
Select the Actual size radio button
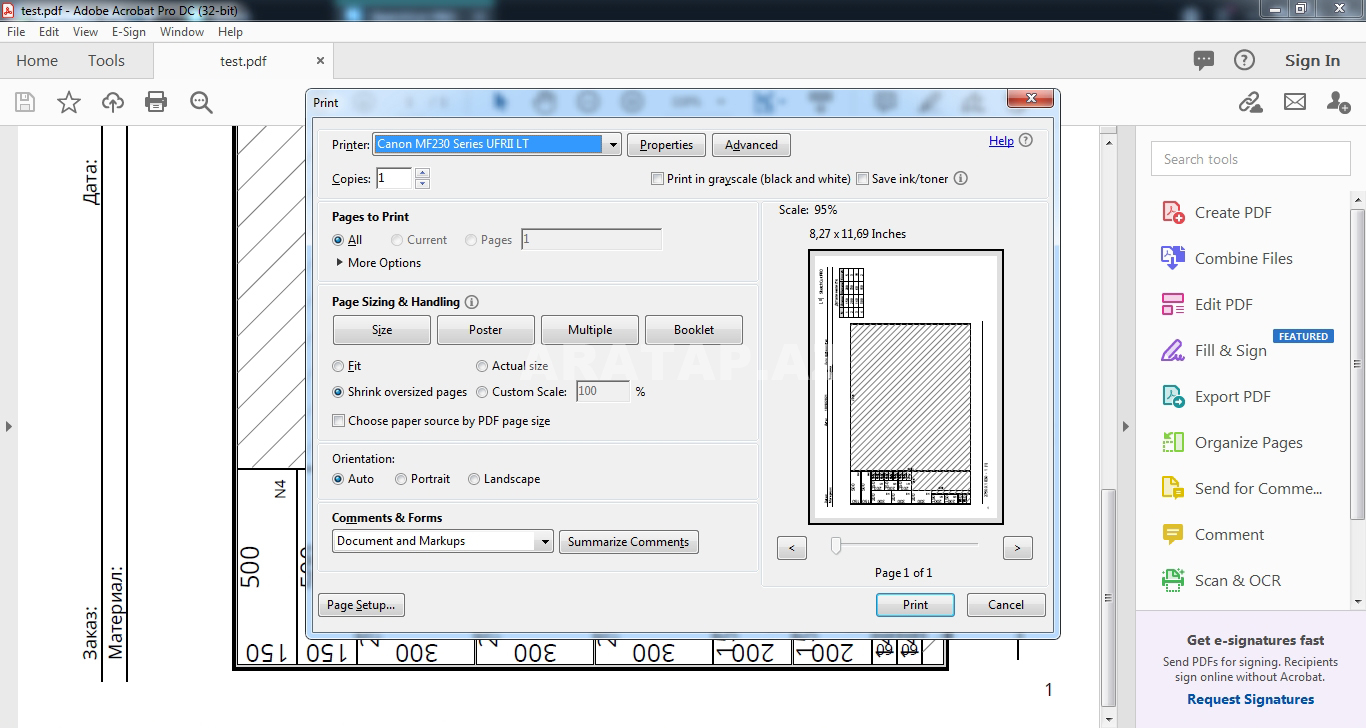coord(482,366)
